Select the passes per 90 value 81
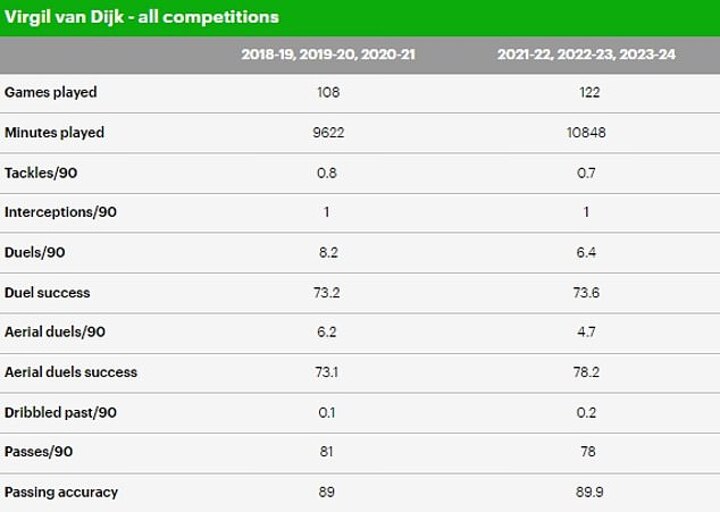Image resolution: width=720 pixels, height=512 pixels. point(327,452)
